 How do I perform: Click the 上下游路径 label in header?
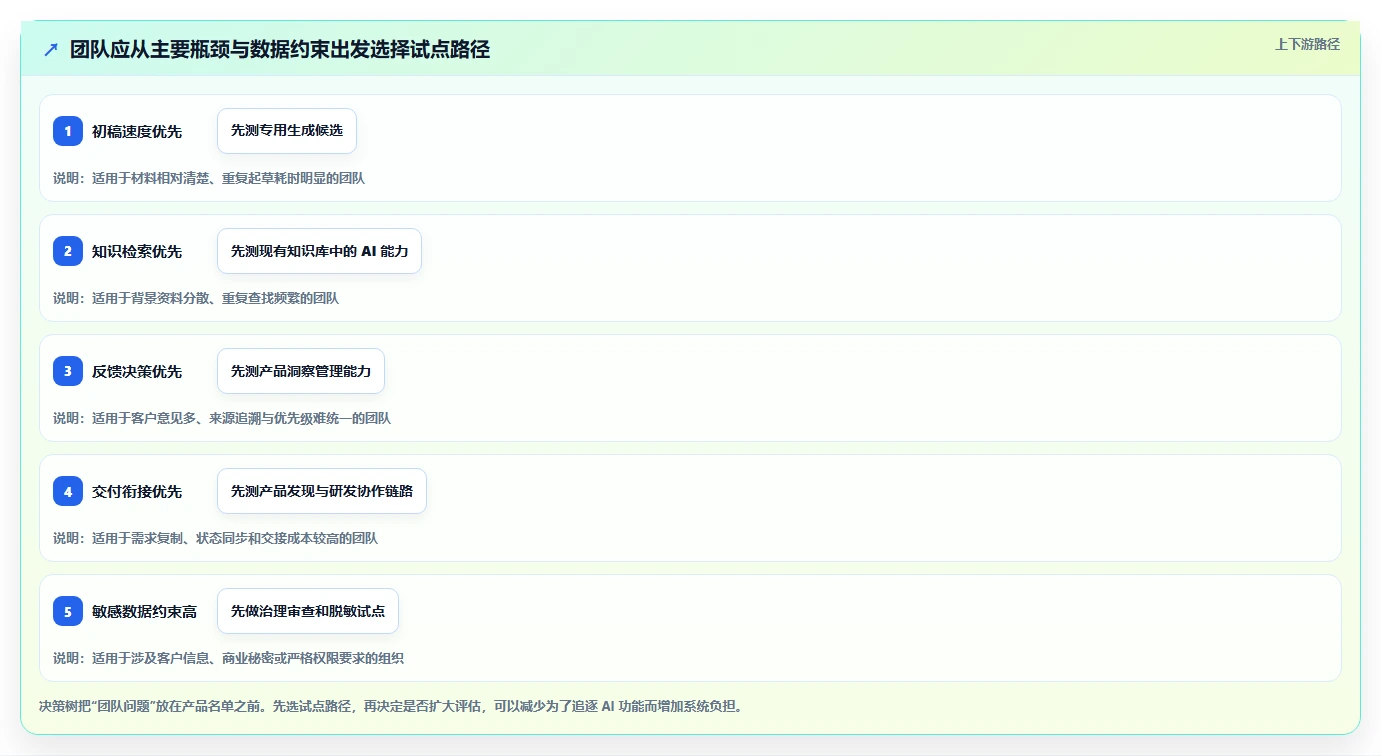pyautogui.click(x=1307, y=44)
